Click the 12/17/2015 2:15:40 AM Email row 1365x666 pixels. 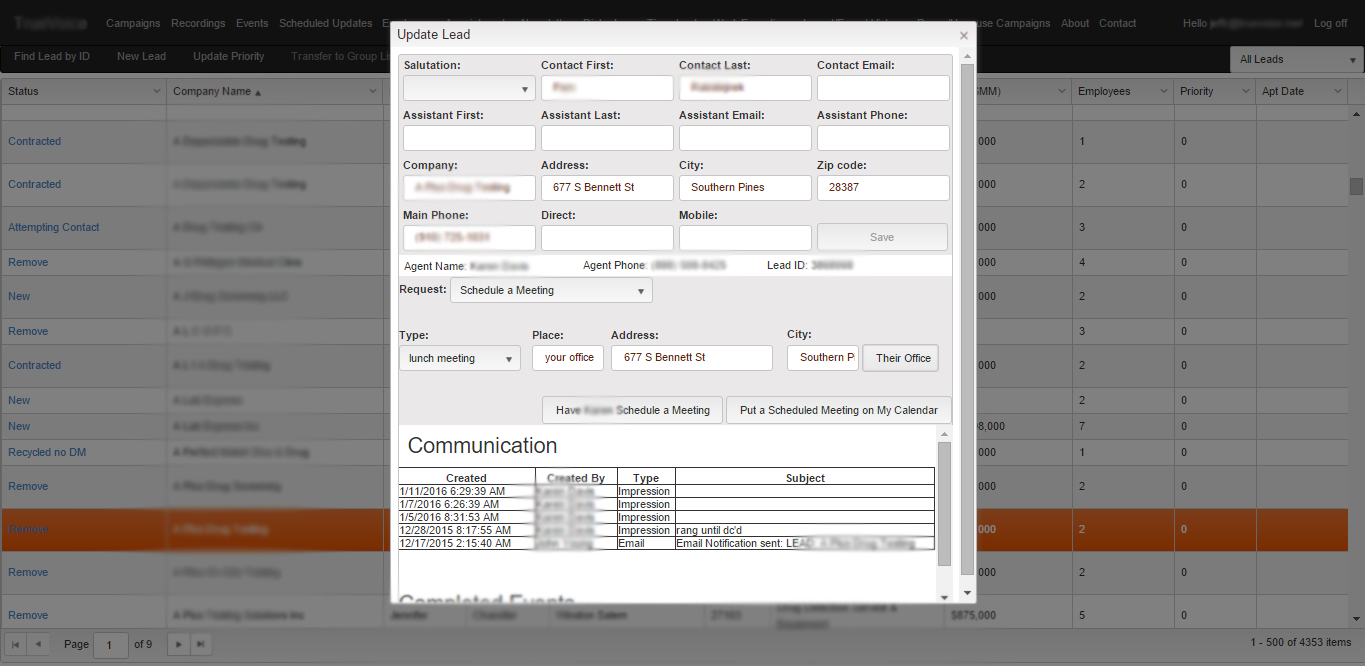click(666, 543)
